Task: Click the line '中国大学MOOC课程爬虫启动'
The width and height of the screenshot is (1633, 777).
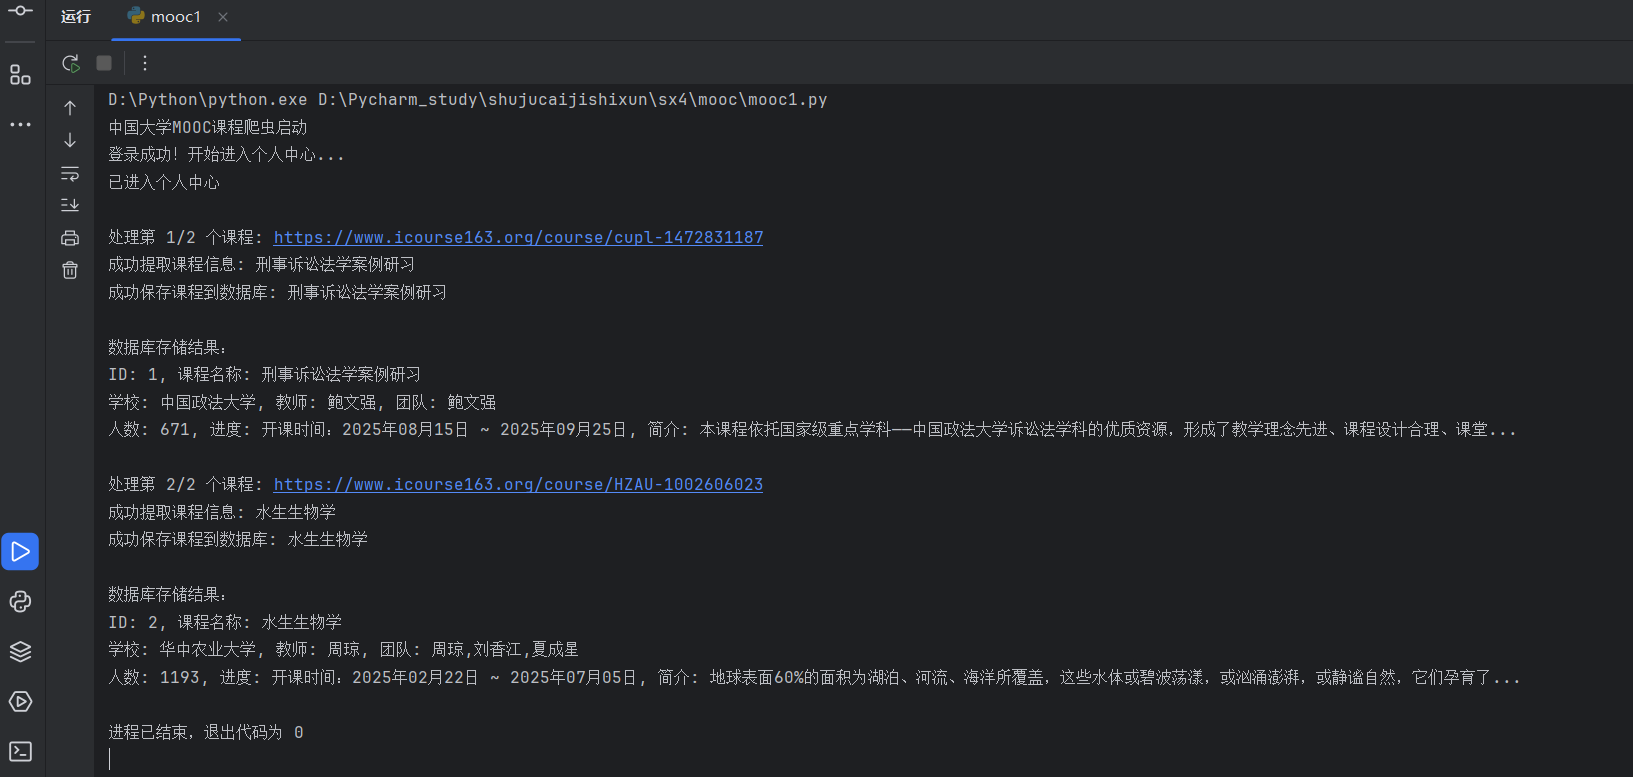Action: click(x=208, y=127)
